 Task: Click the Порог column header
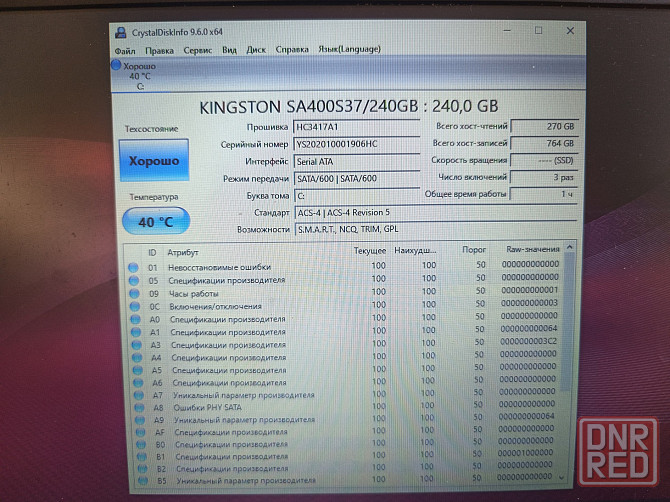474,250
